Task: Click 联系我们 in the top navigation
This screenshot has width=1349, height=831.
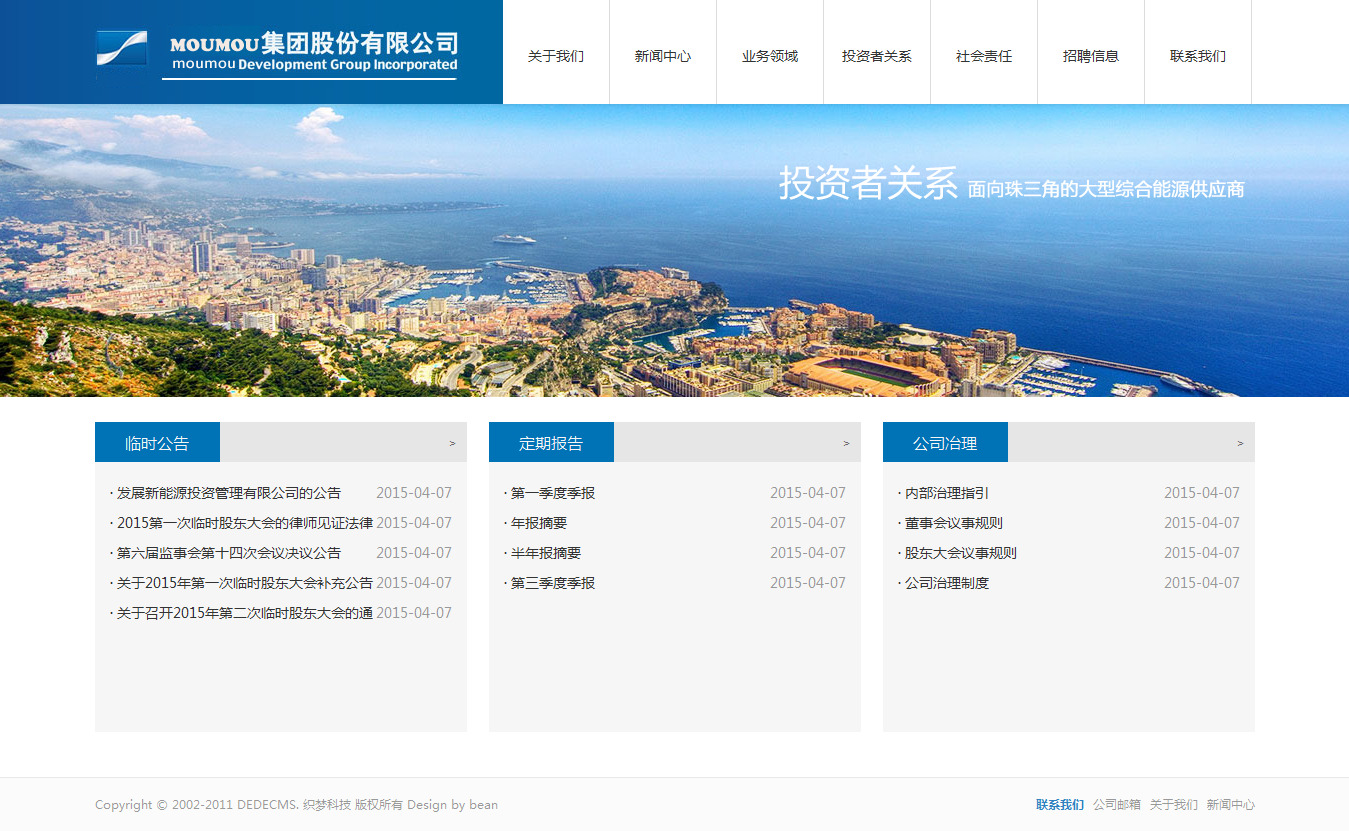Action: pos(1198,56)
